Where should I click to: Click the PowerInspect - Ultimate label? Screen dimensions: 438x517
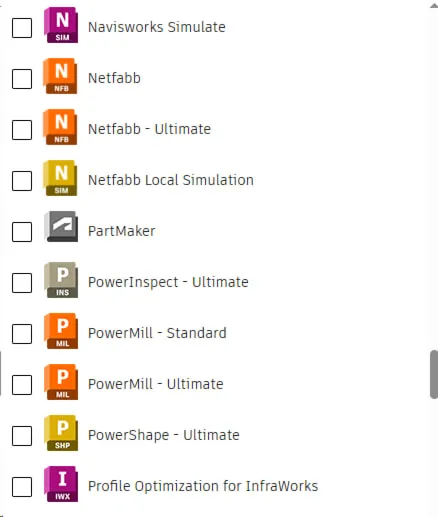click(168, 282)
